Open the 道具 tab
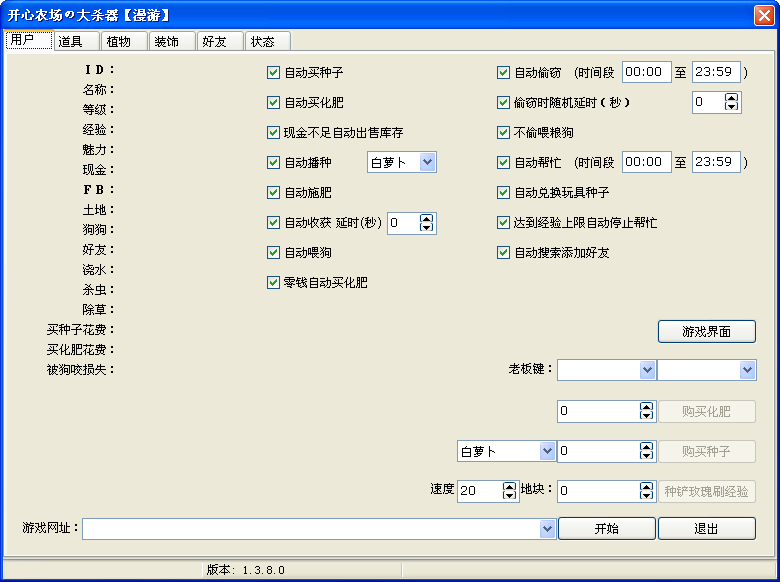The height and width of the screenshot is (582, 780). [76, 41]
